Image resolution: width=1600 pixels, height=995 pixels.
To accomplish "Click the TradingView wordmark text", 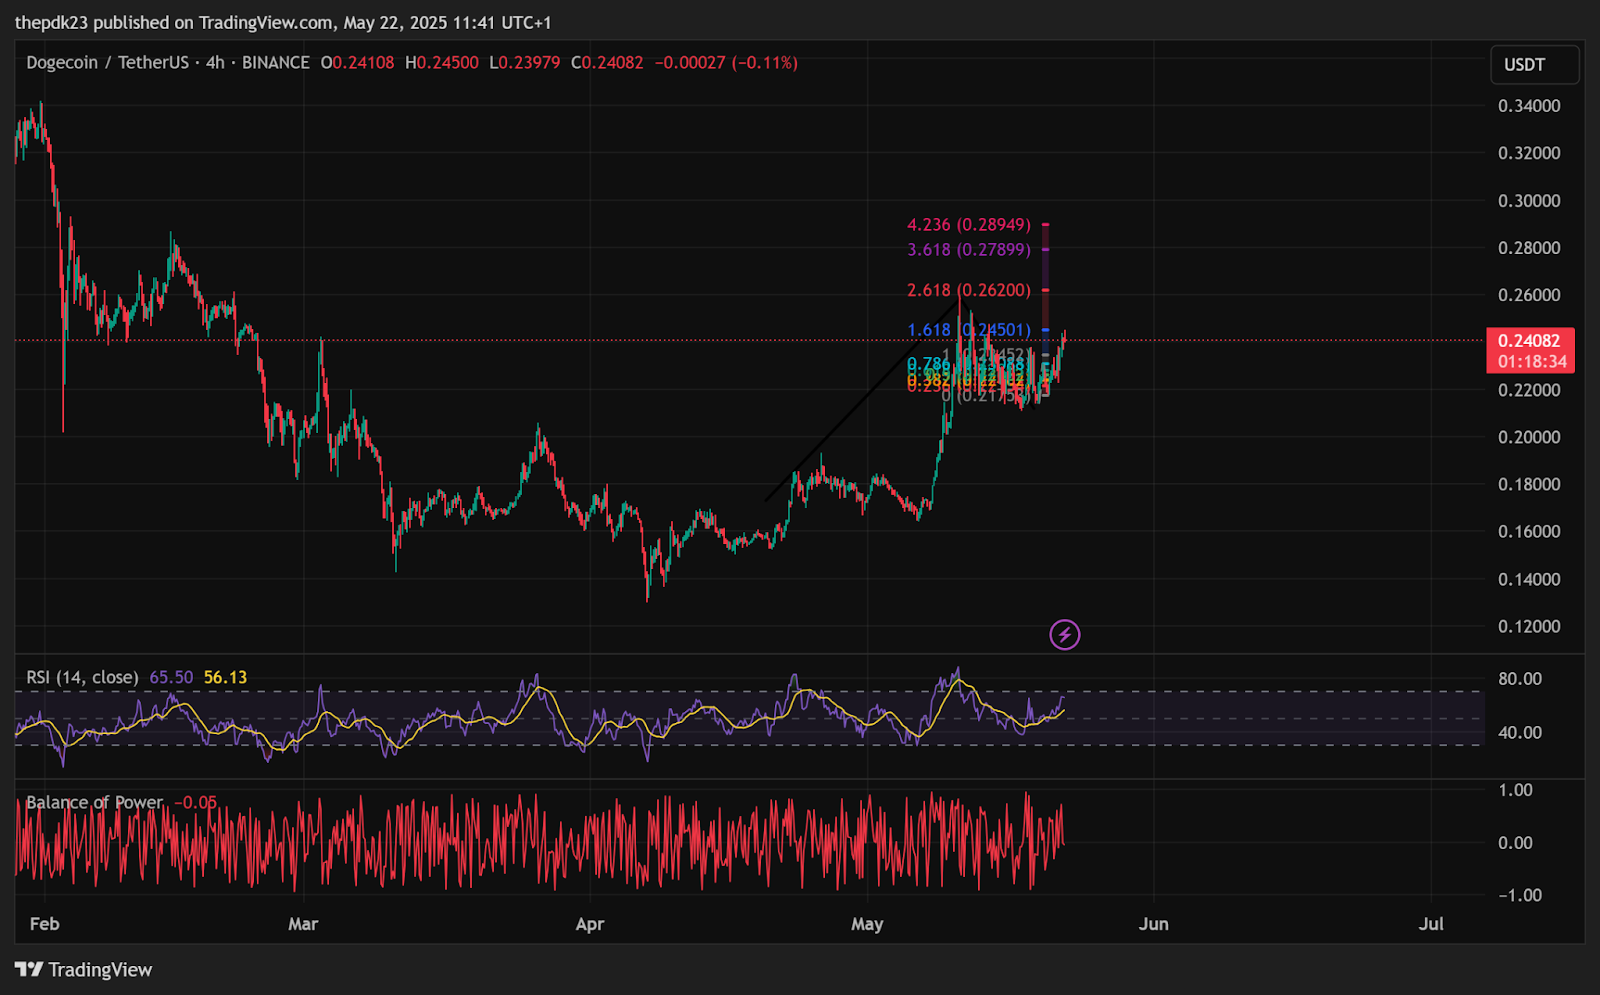I will coord(100,969).
